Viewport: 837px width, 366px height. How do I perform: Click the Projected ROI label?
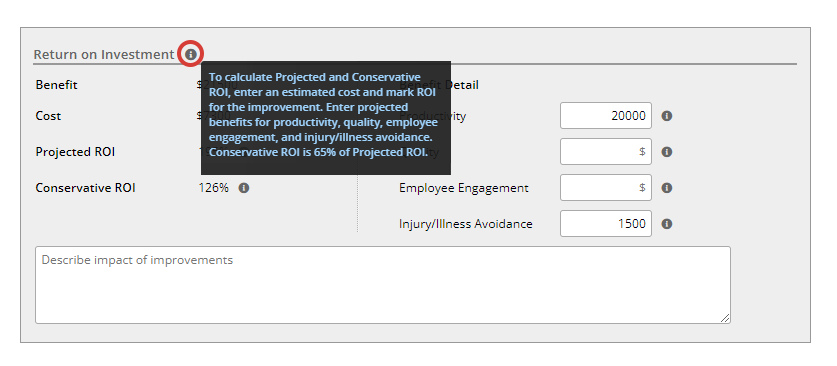(75, 152)
